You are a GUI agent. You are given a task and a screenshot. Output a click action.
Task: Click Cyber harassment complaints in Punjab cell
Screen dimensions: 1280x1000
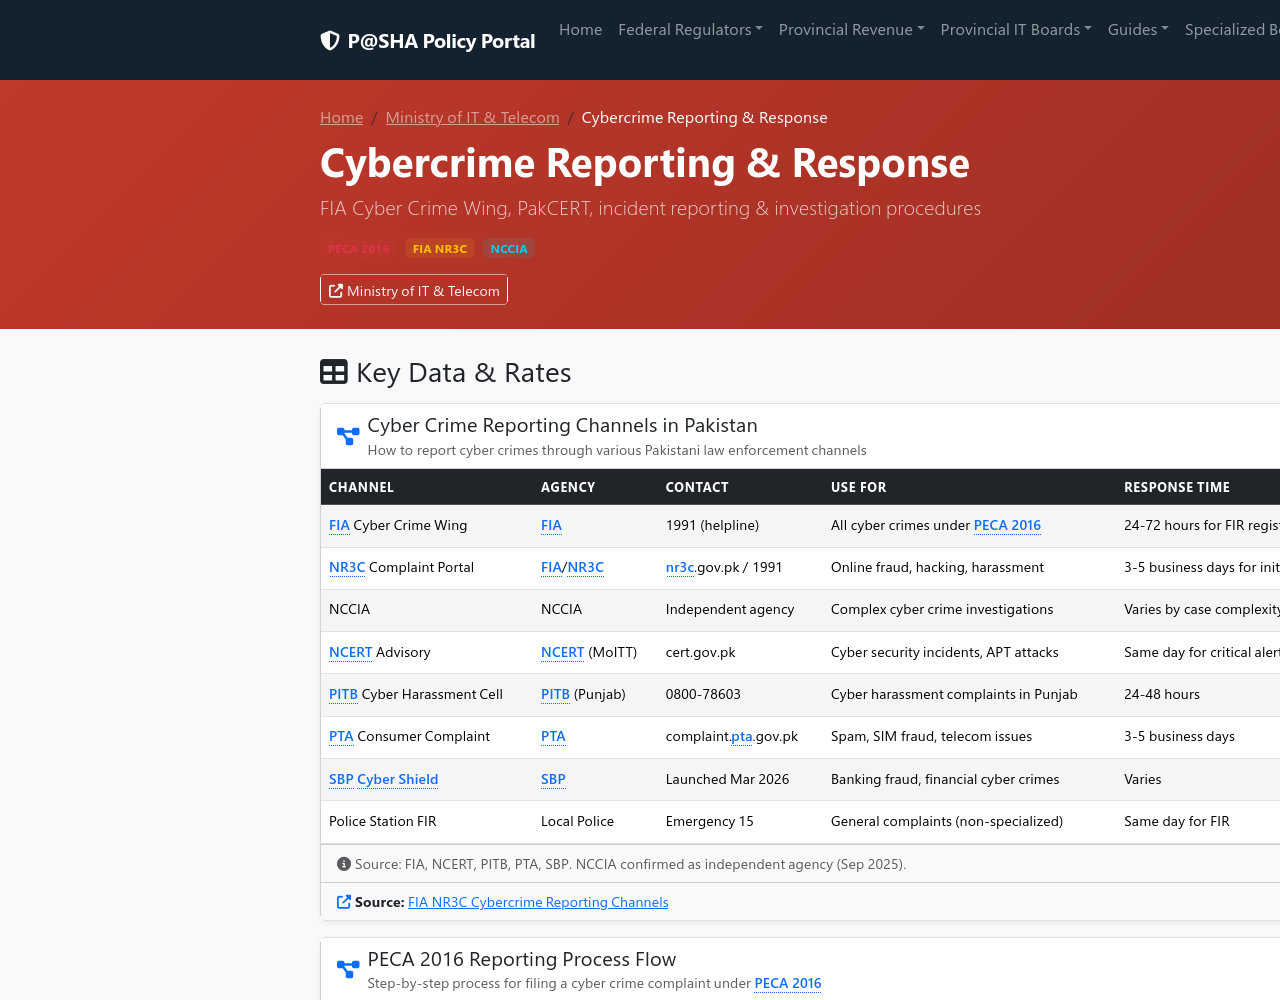point(969,695)
